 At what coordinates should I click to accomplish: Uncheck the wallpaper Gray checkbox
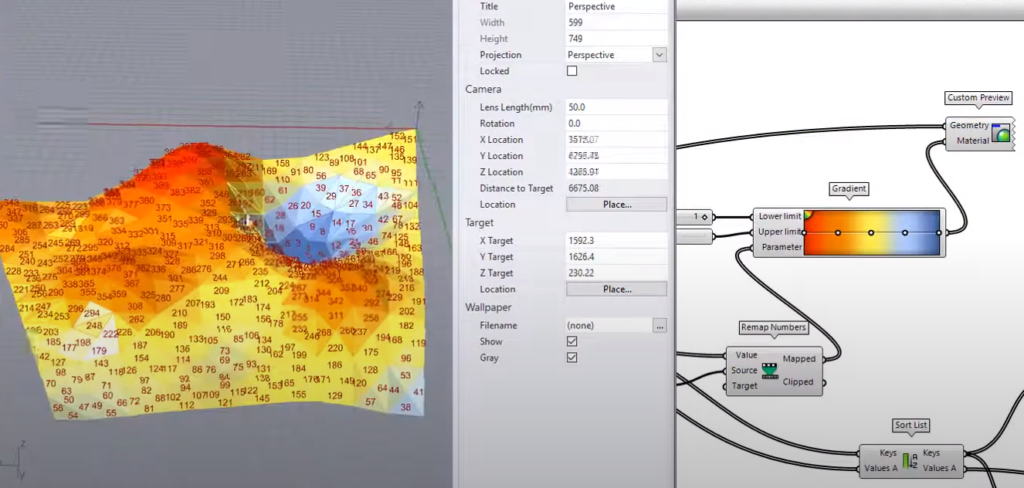[572, 358]
